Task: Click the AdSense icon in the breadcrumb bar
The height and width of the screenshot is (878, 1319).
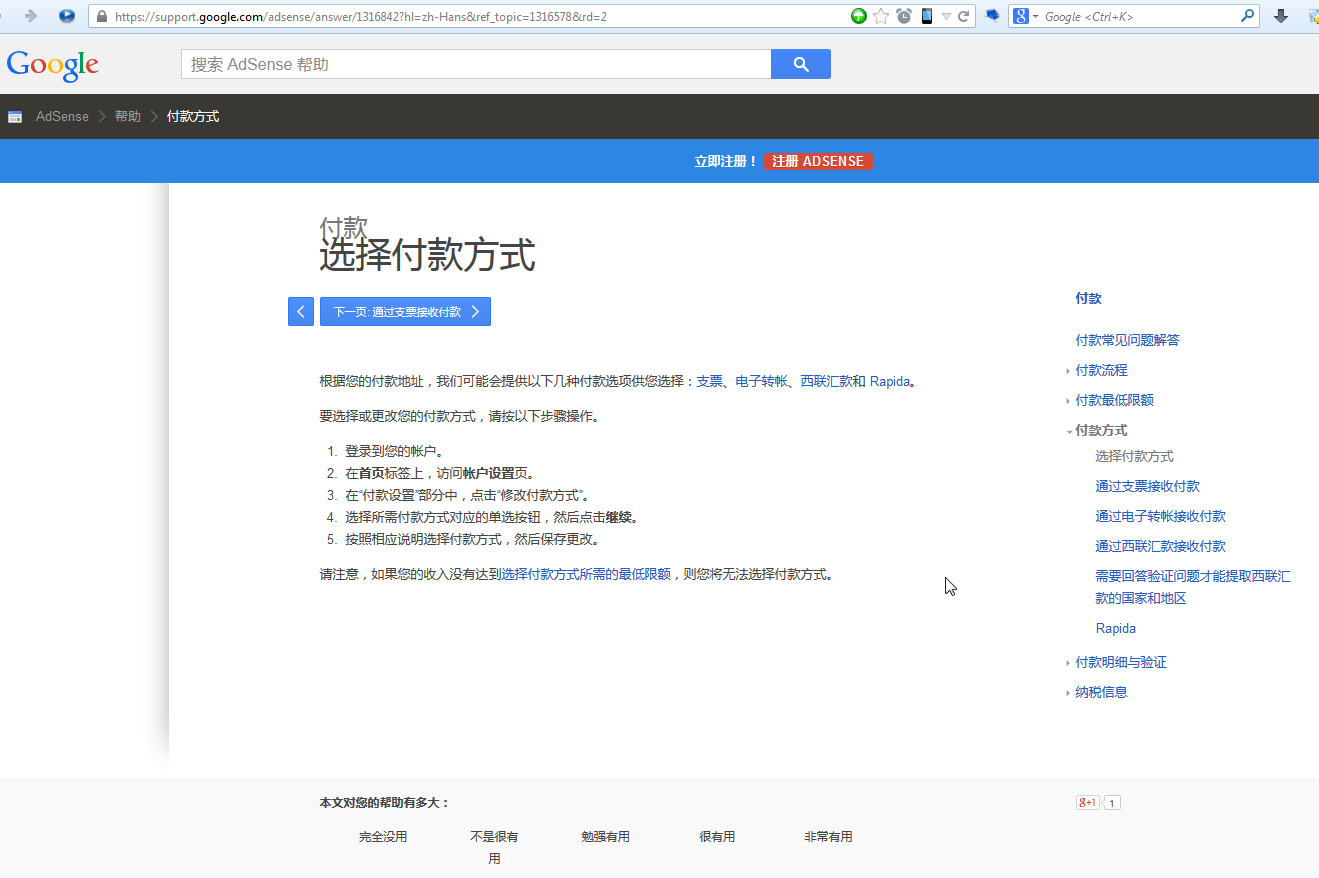Action: [15, 117]
